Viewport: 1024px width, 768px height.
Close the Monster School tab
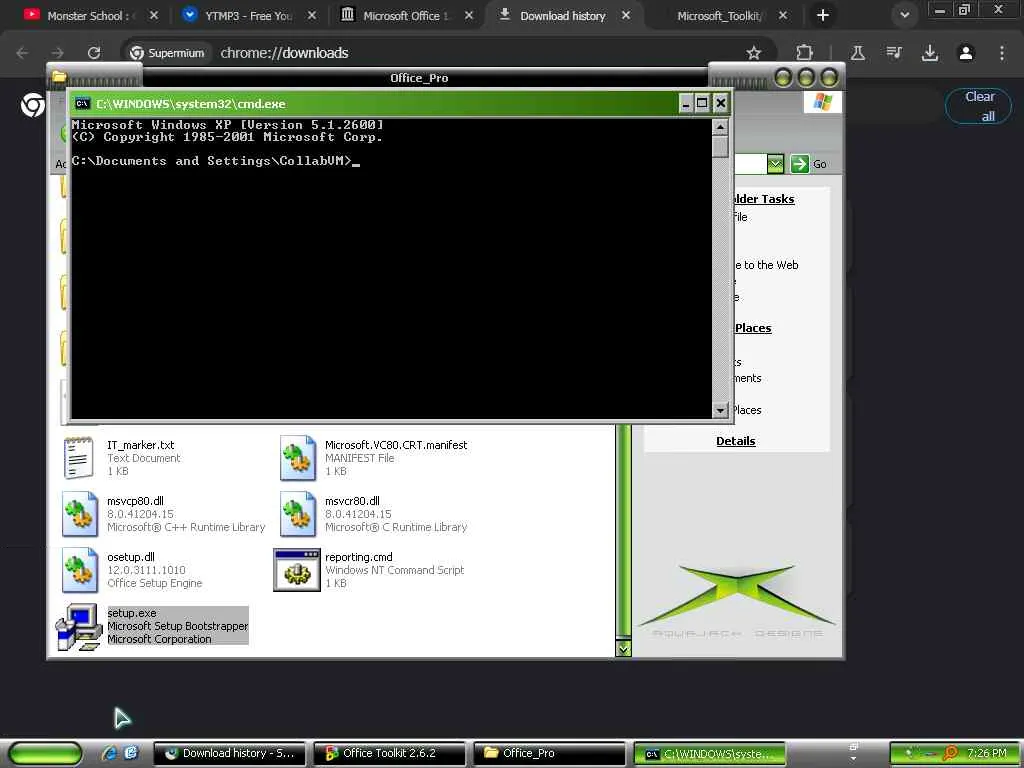coord(153,15)
